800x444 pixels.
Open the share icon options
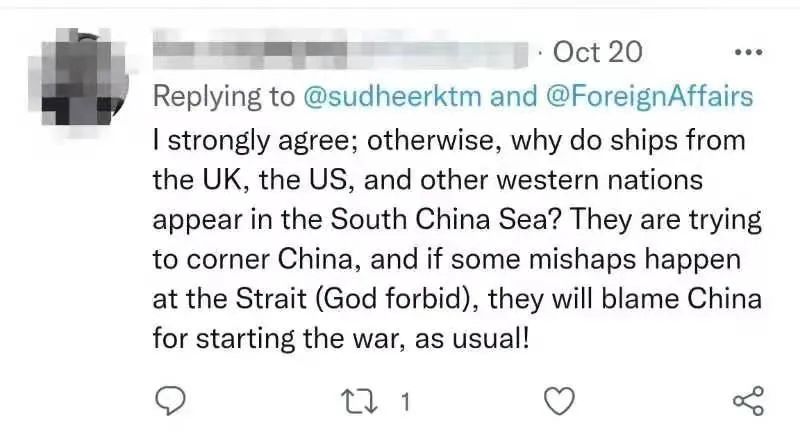click(x=748, y=401)
